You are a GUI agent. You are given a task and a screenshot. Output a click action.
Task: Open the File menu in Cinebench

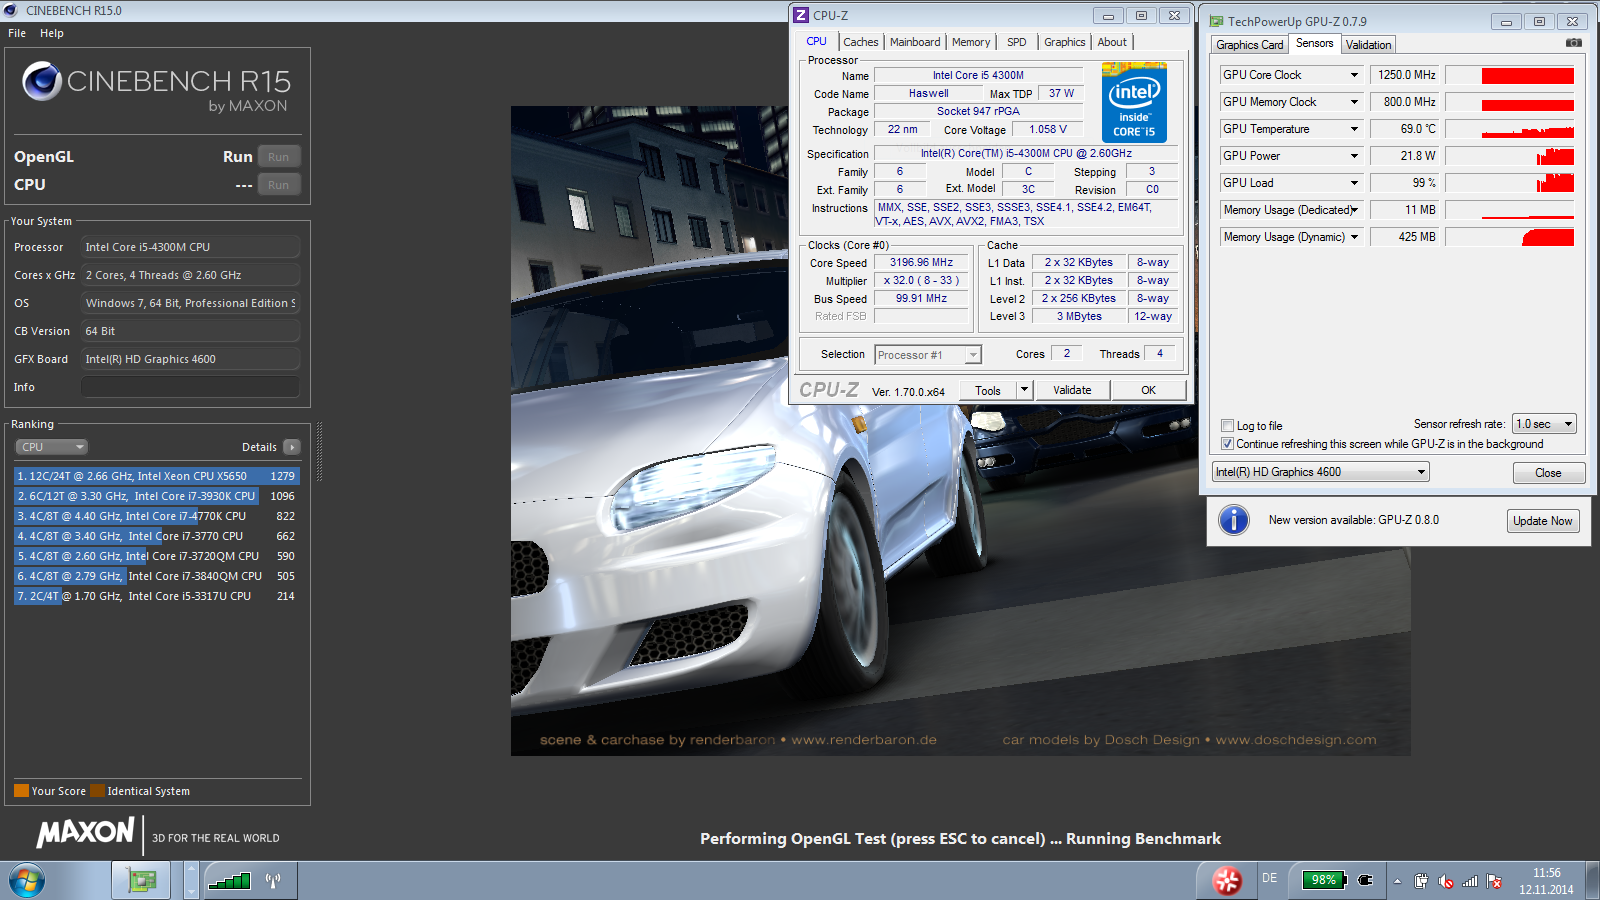click(17, 33)
